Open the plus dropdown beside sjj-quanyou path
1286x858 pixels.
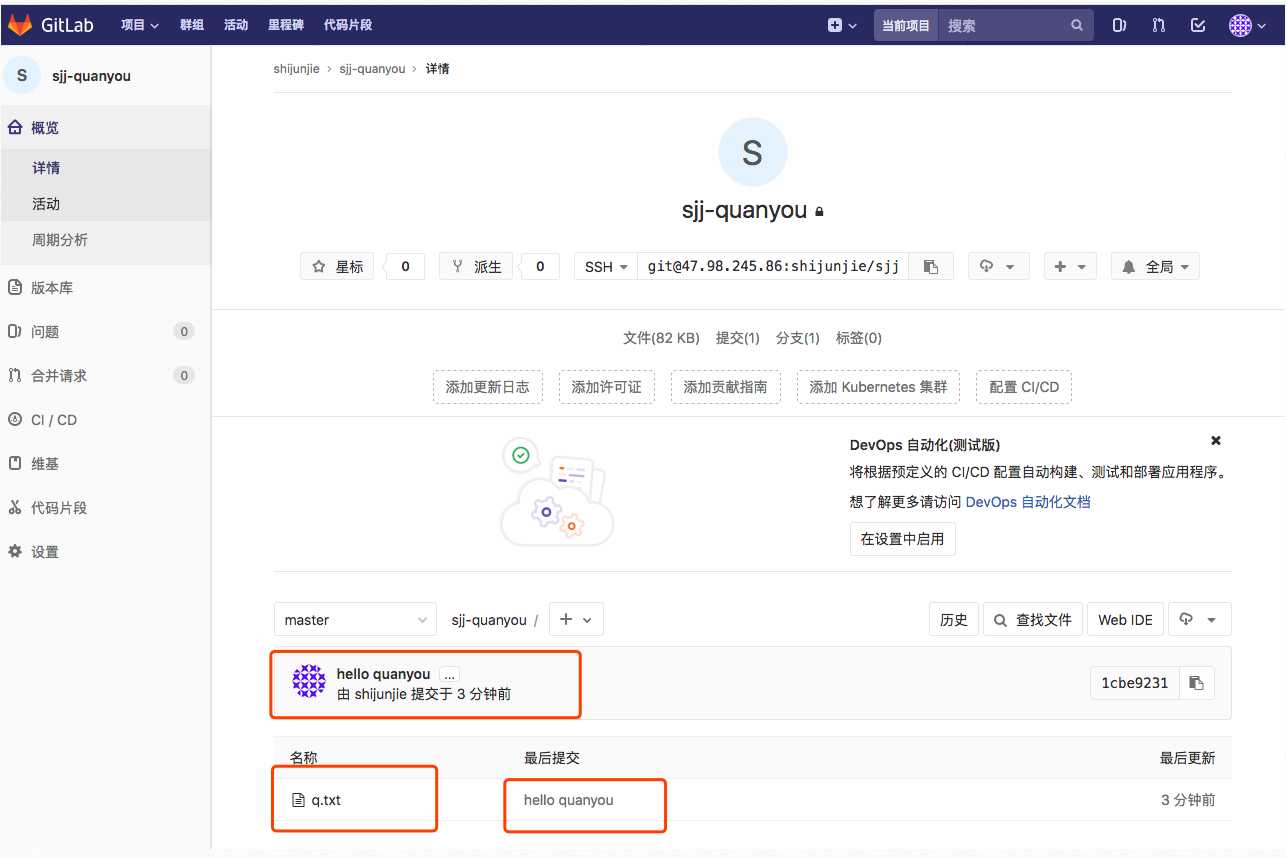tap(575, 620)
